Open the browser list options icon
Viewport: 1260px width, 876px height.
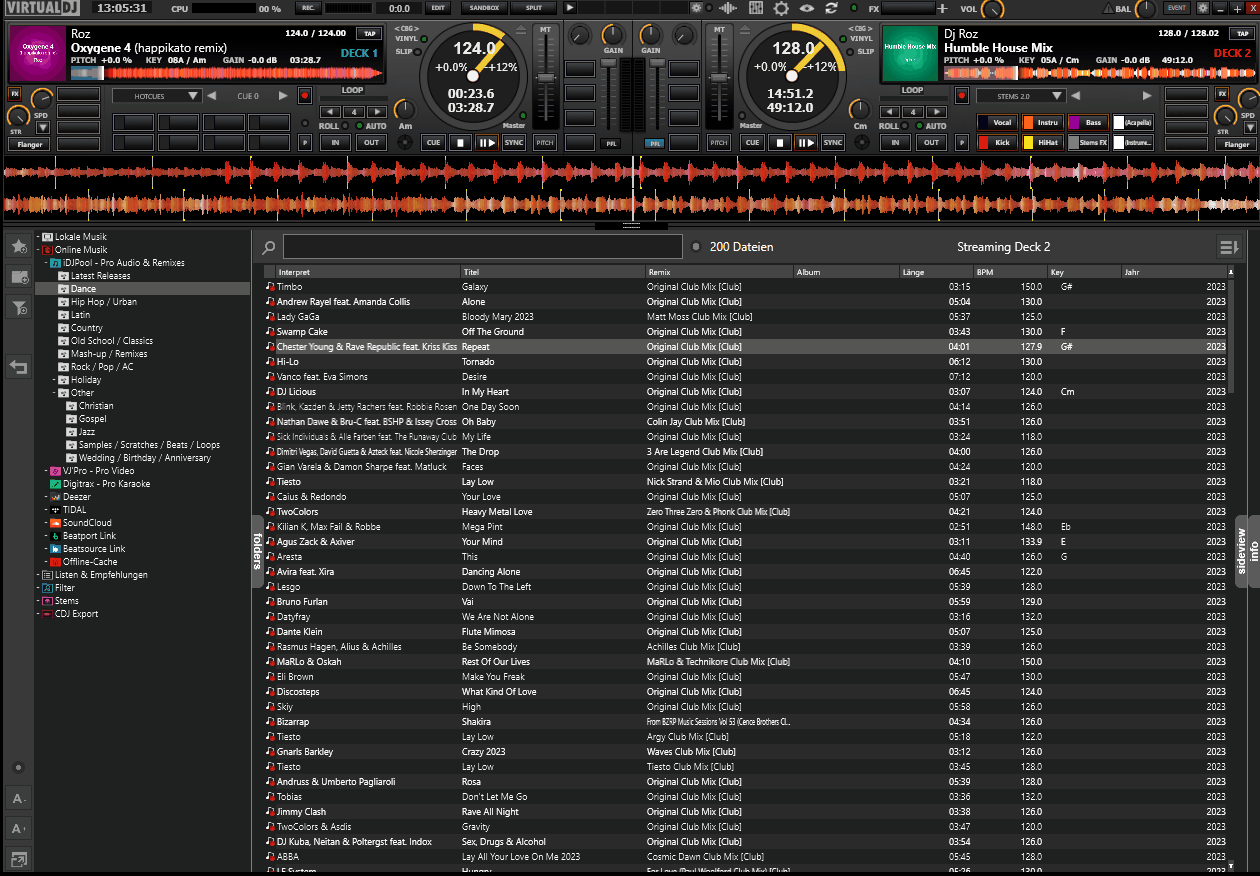point(1229,247)
